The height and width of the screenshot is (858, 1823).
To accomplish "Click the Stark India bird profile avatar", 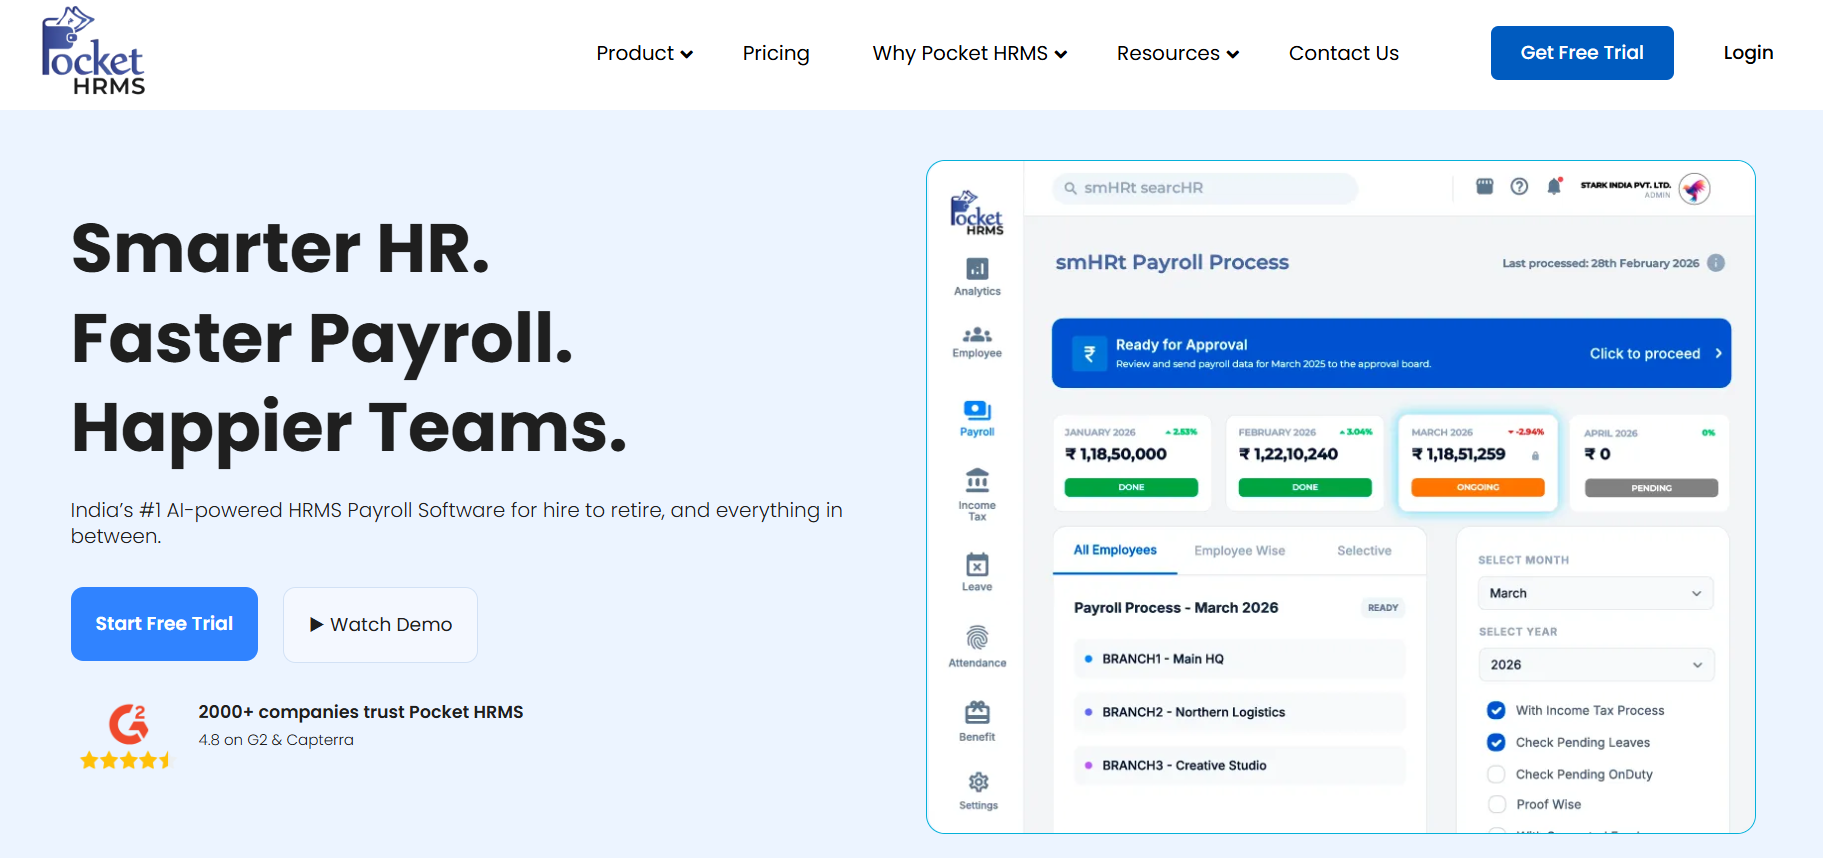I will click(1694, 188).
